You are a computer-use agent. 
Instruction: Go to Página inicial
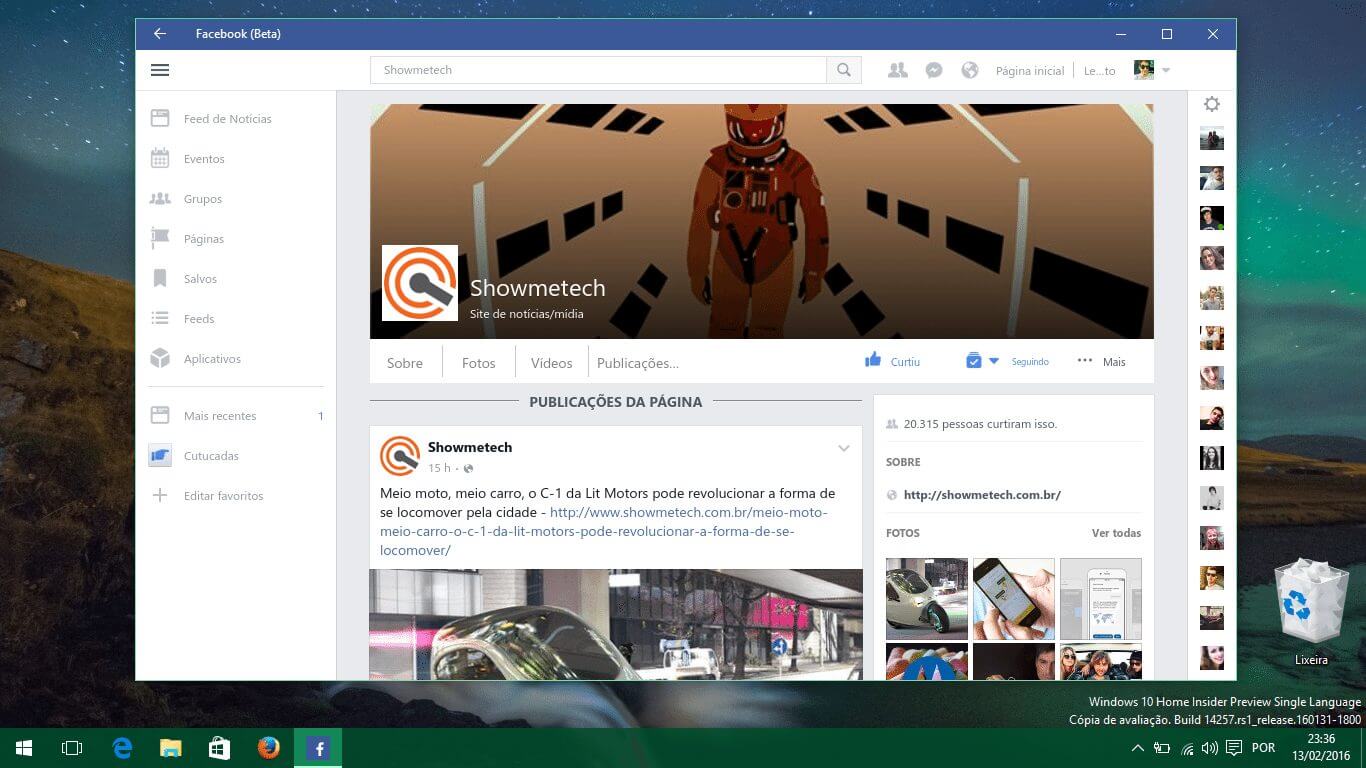(1030, 71)
